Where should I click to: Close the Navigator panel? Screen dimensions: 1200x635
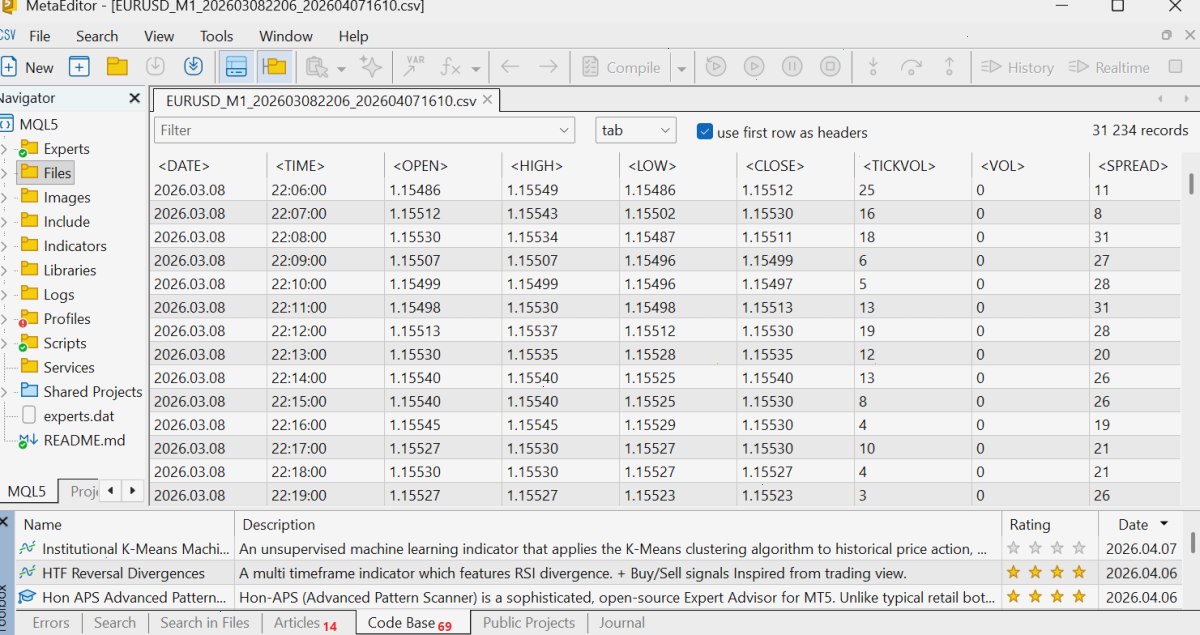click(135, 98)
